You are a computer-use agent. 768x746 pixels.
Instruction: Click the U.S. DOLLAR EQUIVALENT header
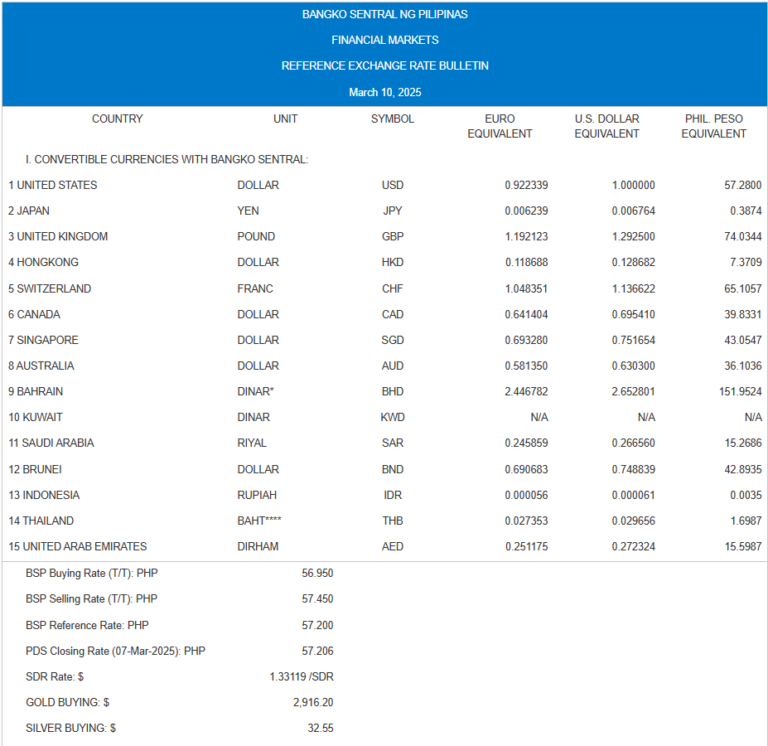[606, 126]
